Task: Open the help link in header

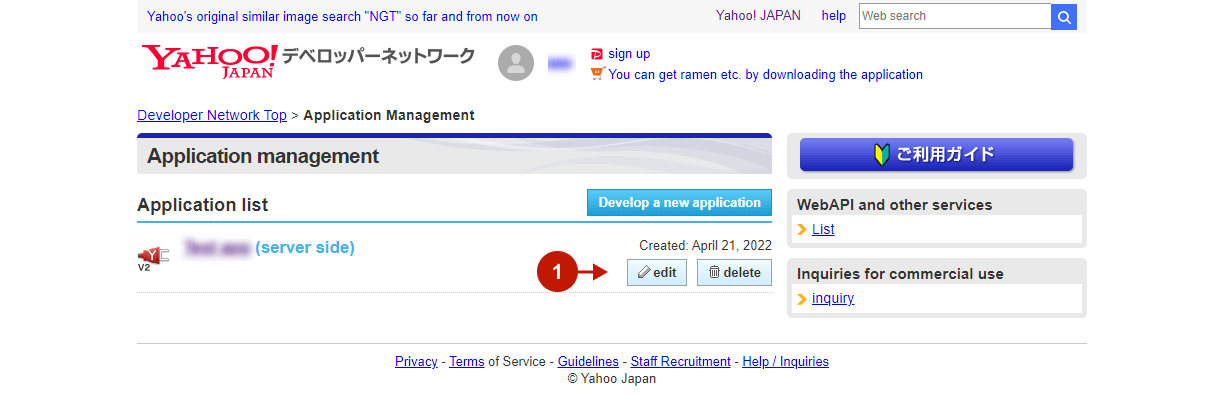Action: (x=834, y=16)
